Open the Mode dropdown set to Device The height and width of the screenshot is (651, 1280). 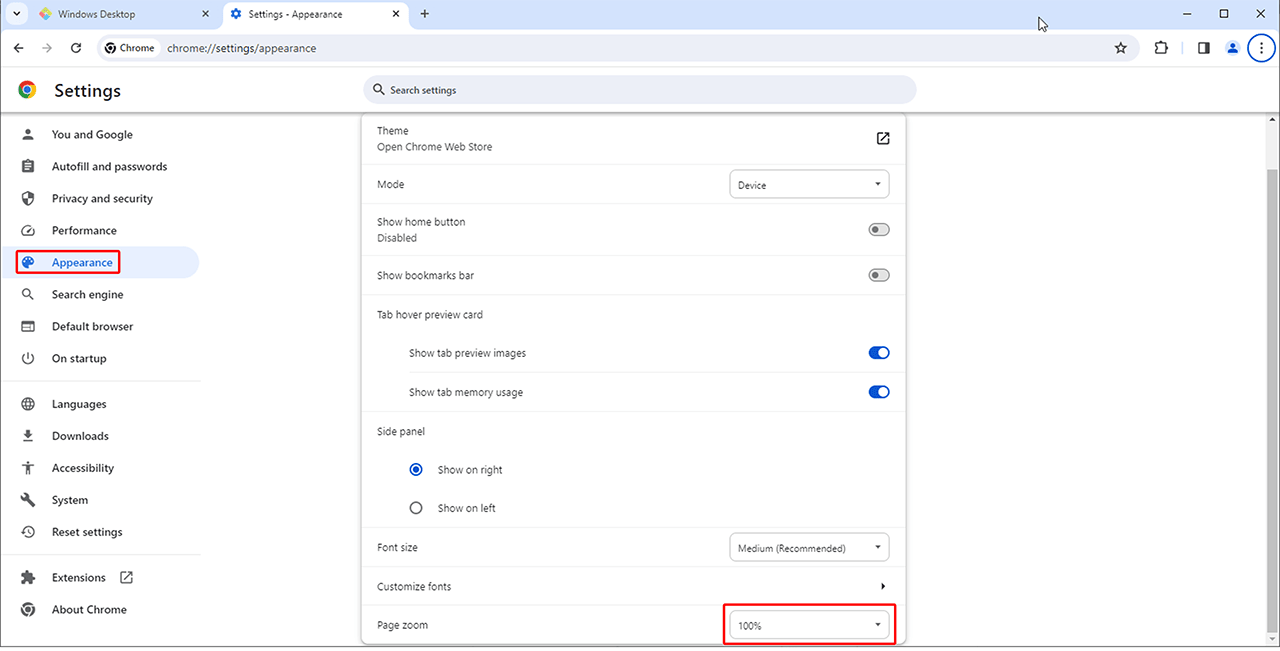point(808,185)
